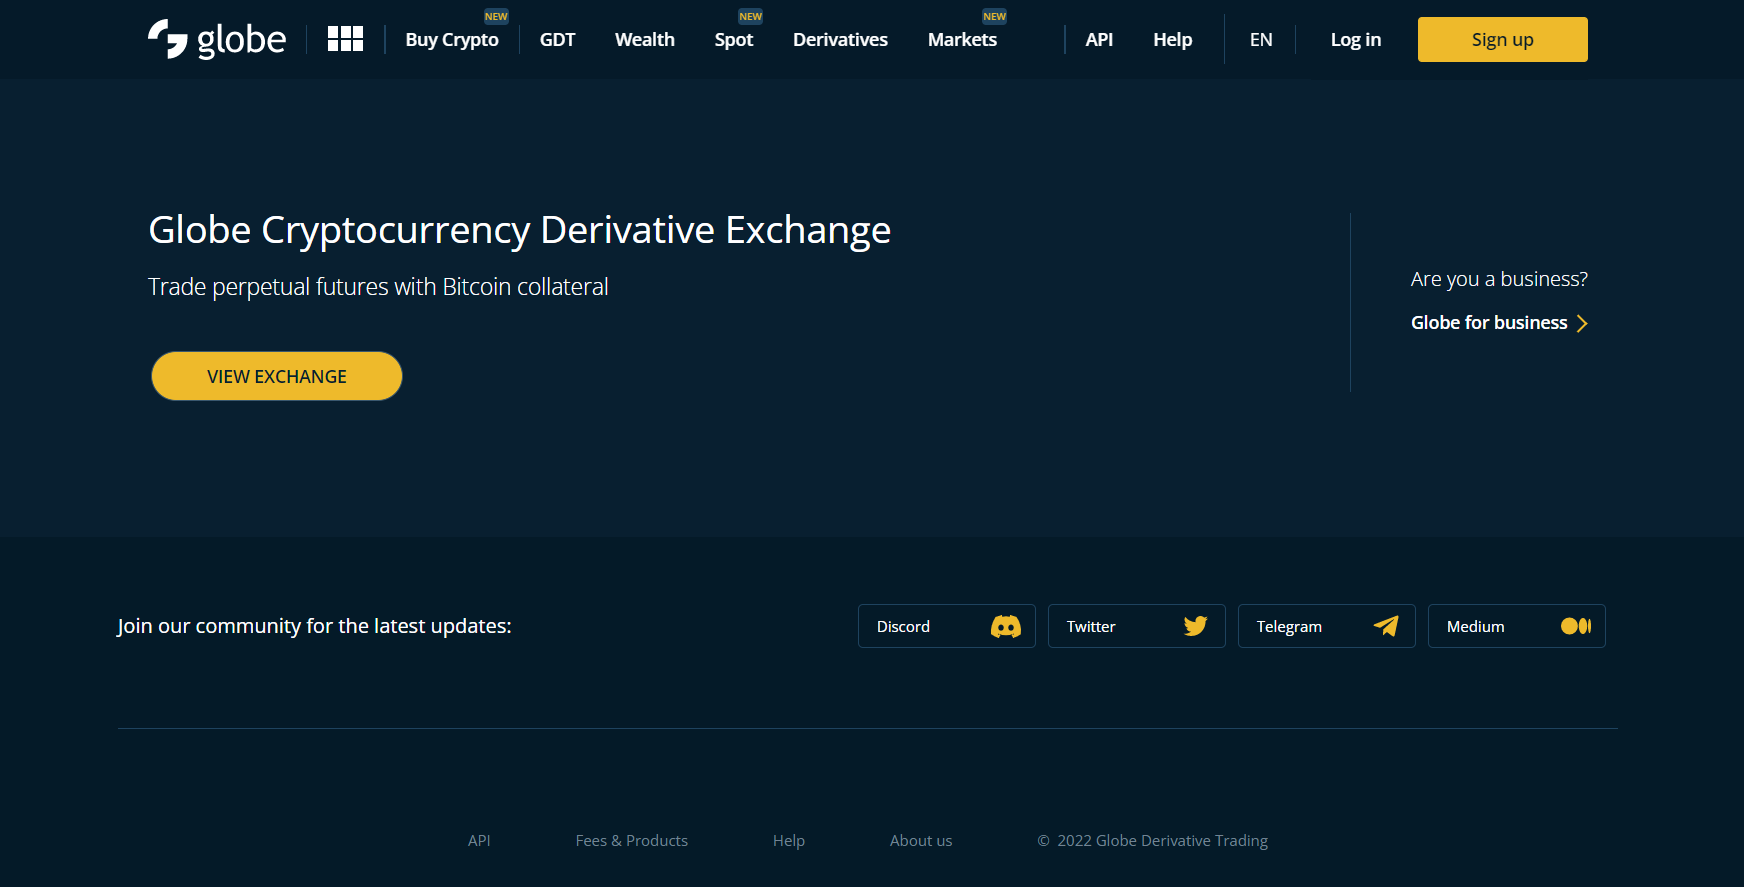The width and height of the screenshot is (1744, 887).
Task: Open the GDT menu item
Action: (557, 40)
